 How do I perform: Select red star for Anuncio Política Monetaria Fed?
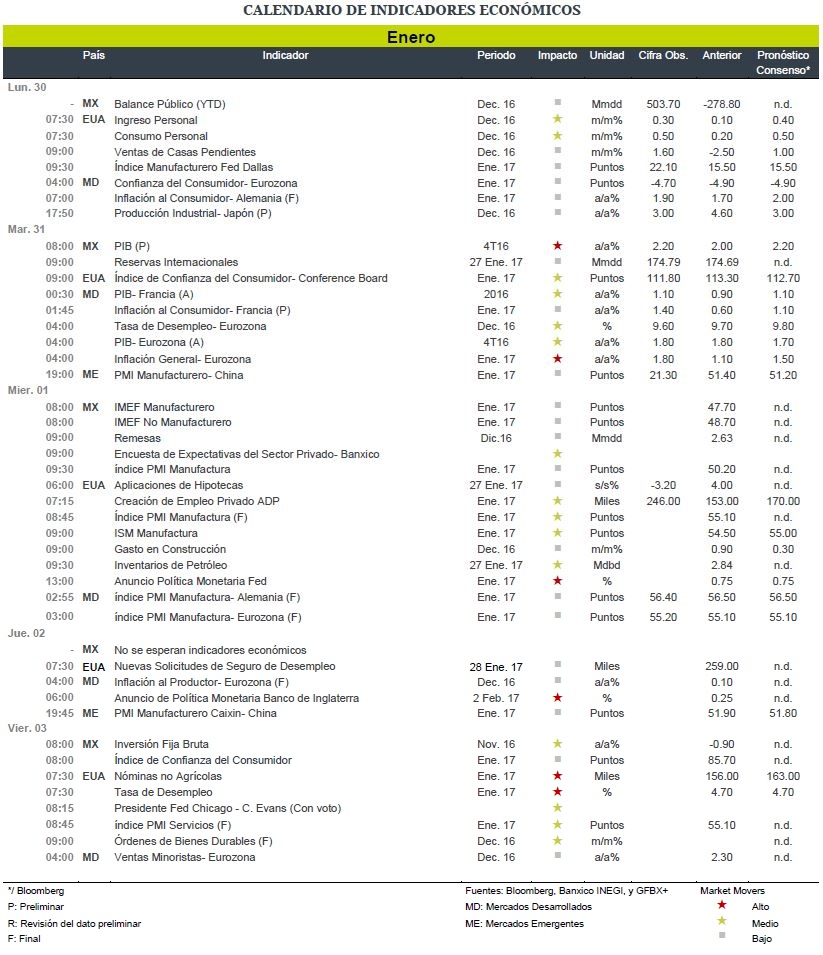coord(557,580)
